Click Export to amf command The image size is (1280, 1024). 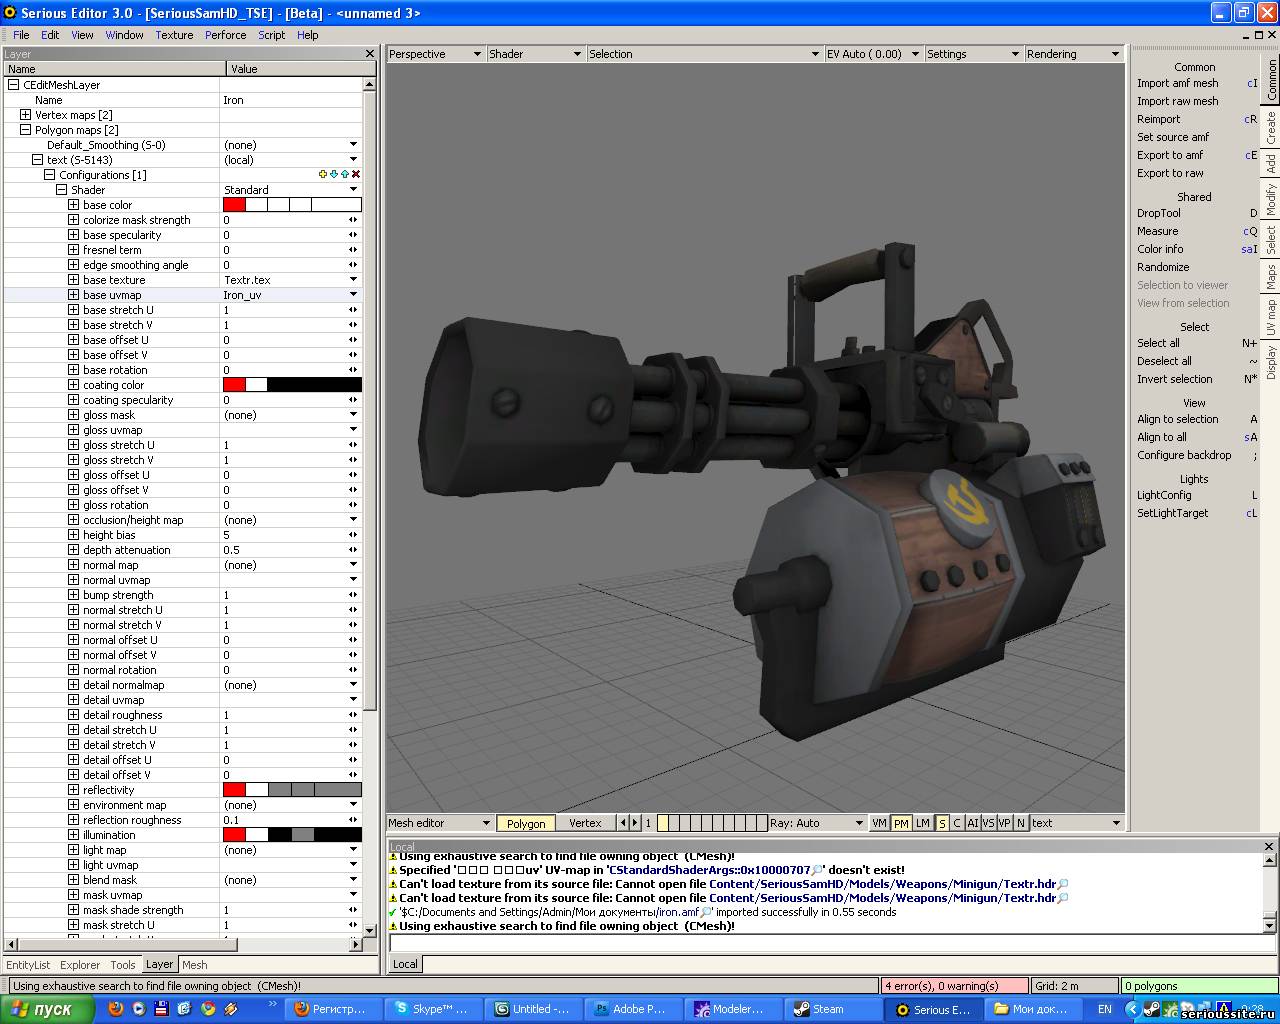click(1170, 155)
